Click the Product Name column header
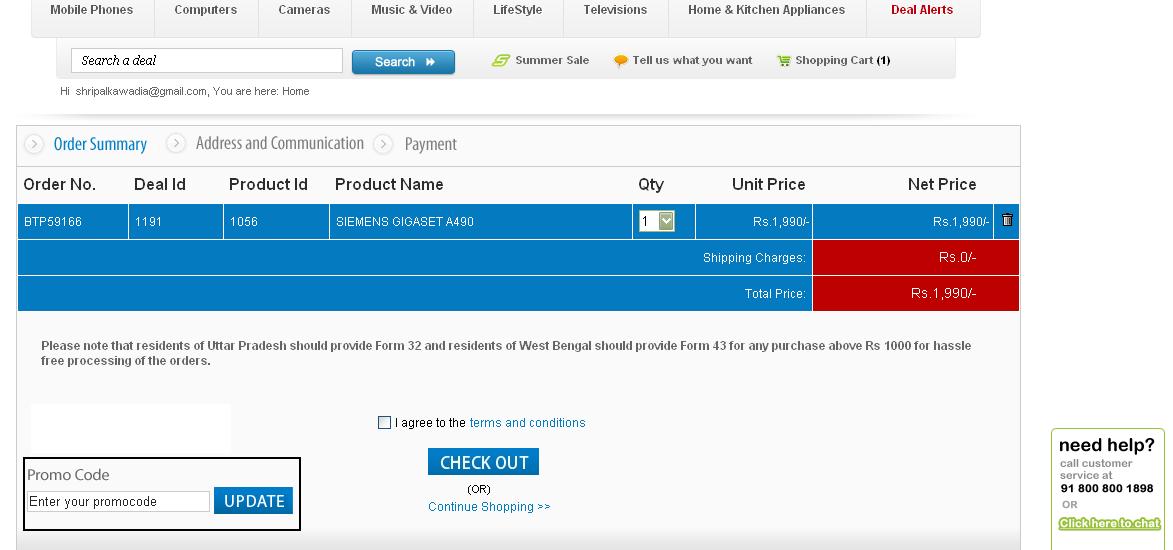This screenshot has width=1173, height=550. 389,184
